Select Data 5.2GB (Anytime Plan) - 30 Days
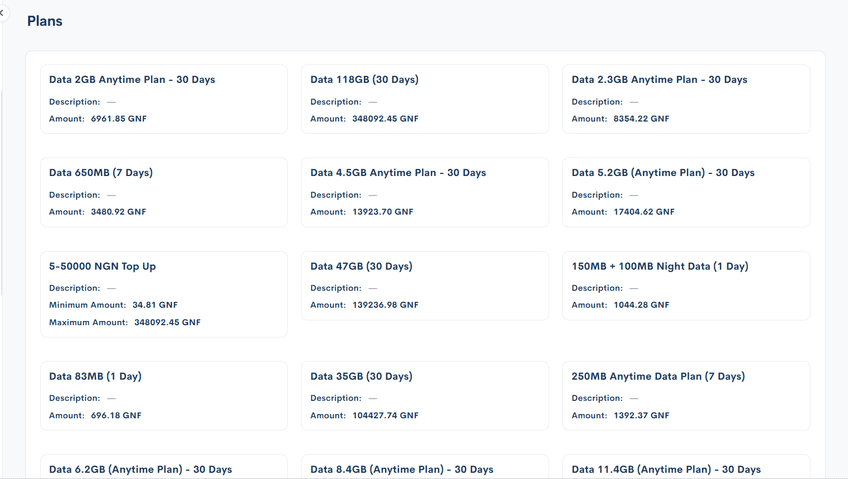Screen dimensions: 848x479 [x=663, y=172]
